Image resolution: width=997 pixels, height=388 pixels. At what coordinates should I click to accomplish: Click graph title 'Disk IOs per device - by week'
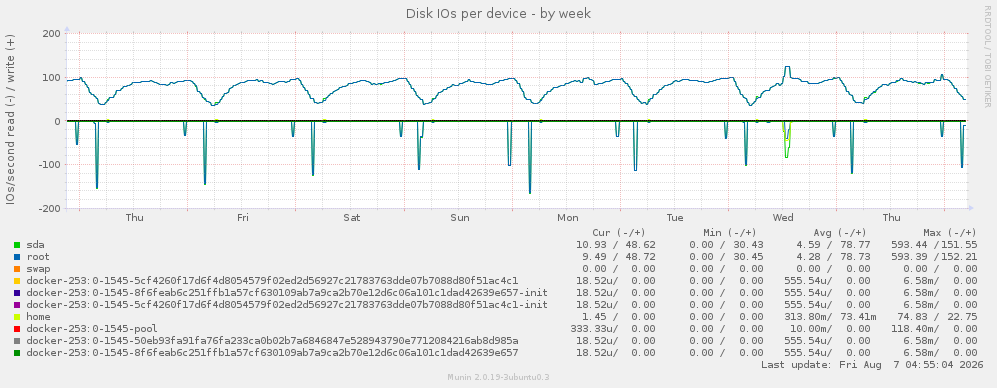click(x=498, y=13)
